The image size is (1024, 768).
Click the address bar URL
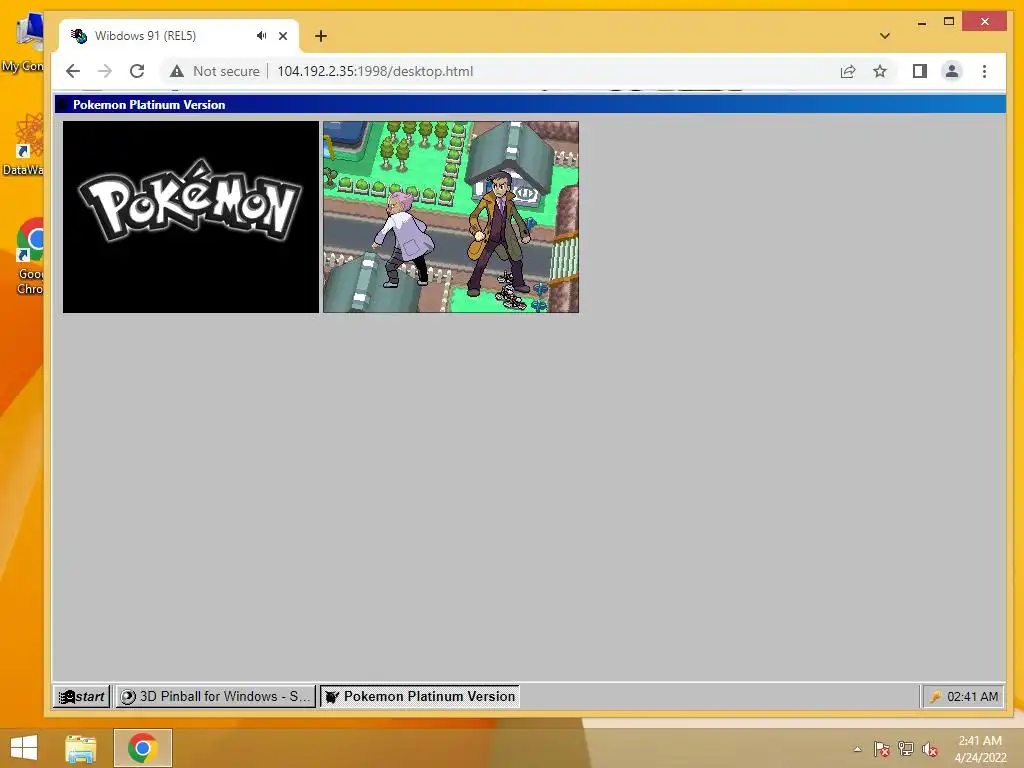(375, 71)
